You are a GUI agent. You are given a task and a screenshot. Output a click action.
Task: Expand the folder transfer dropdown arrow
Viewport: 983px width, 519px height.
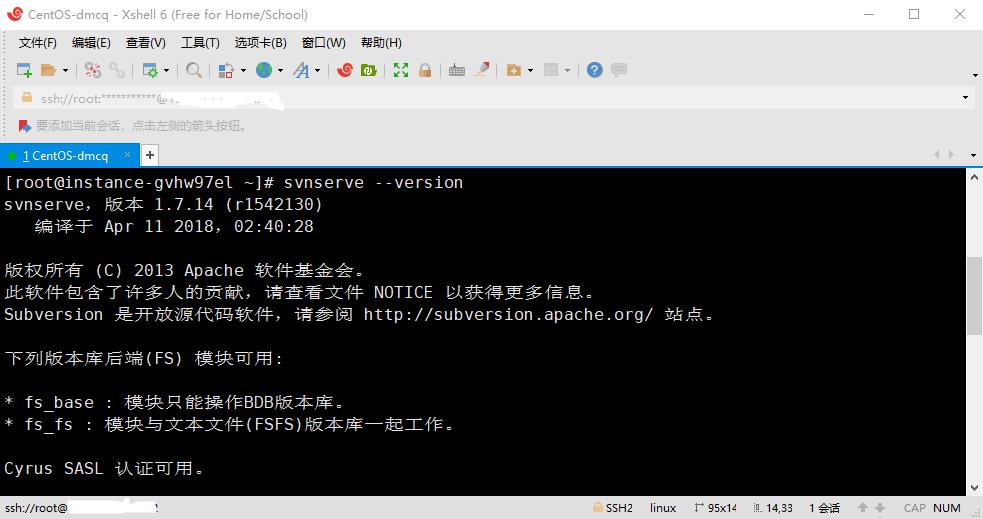click(530, 70)
